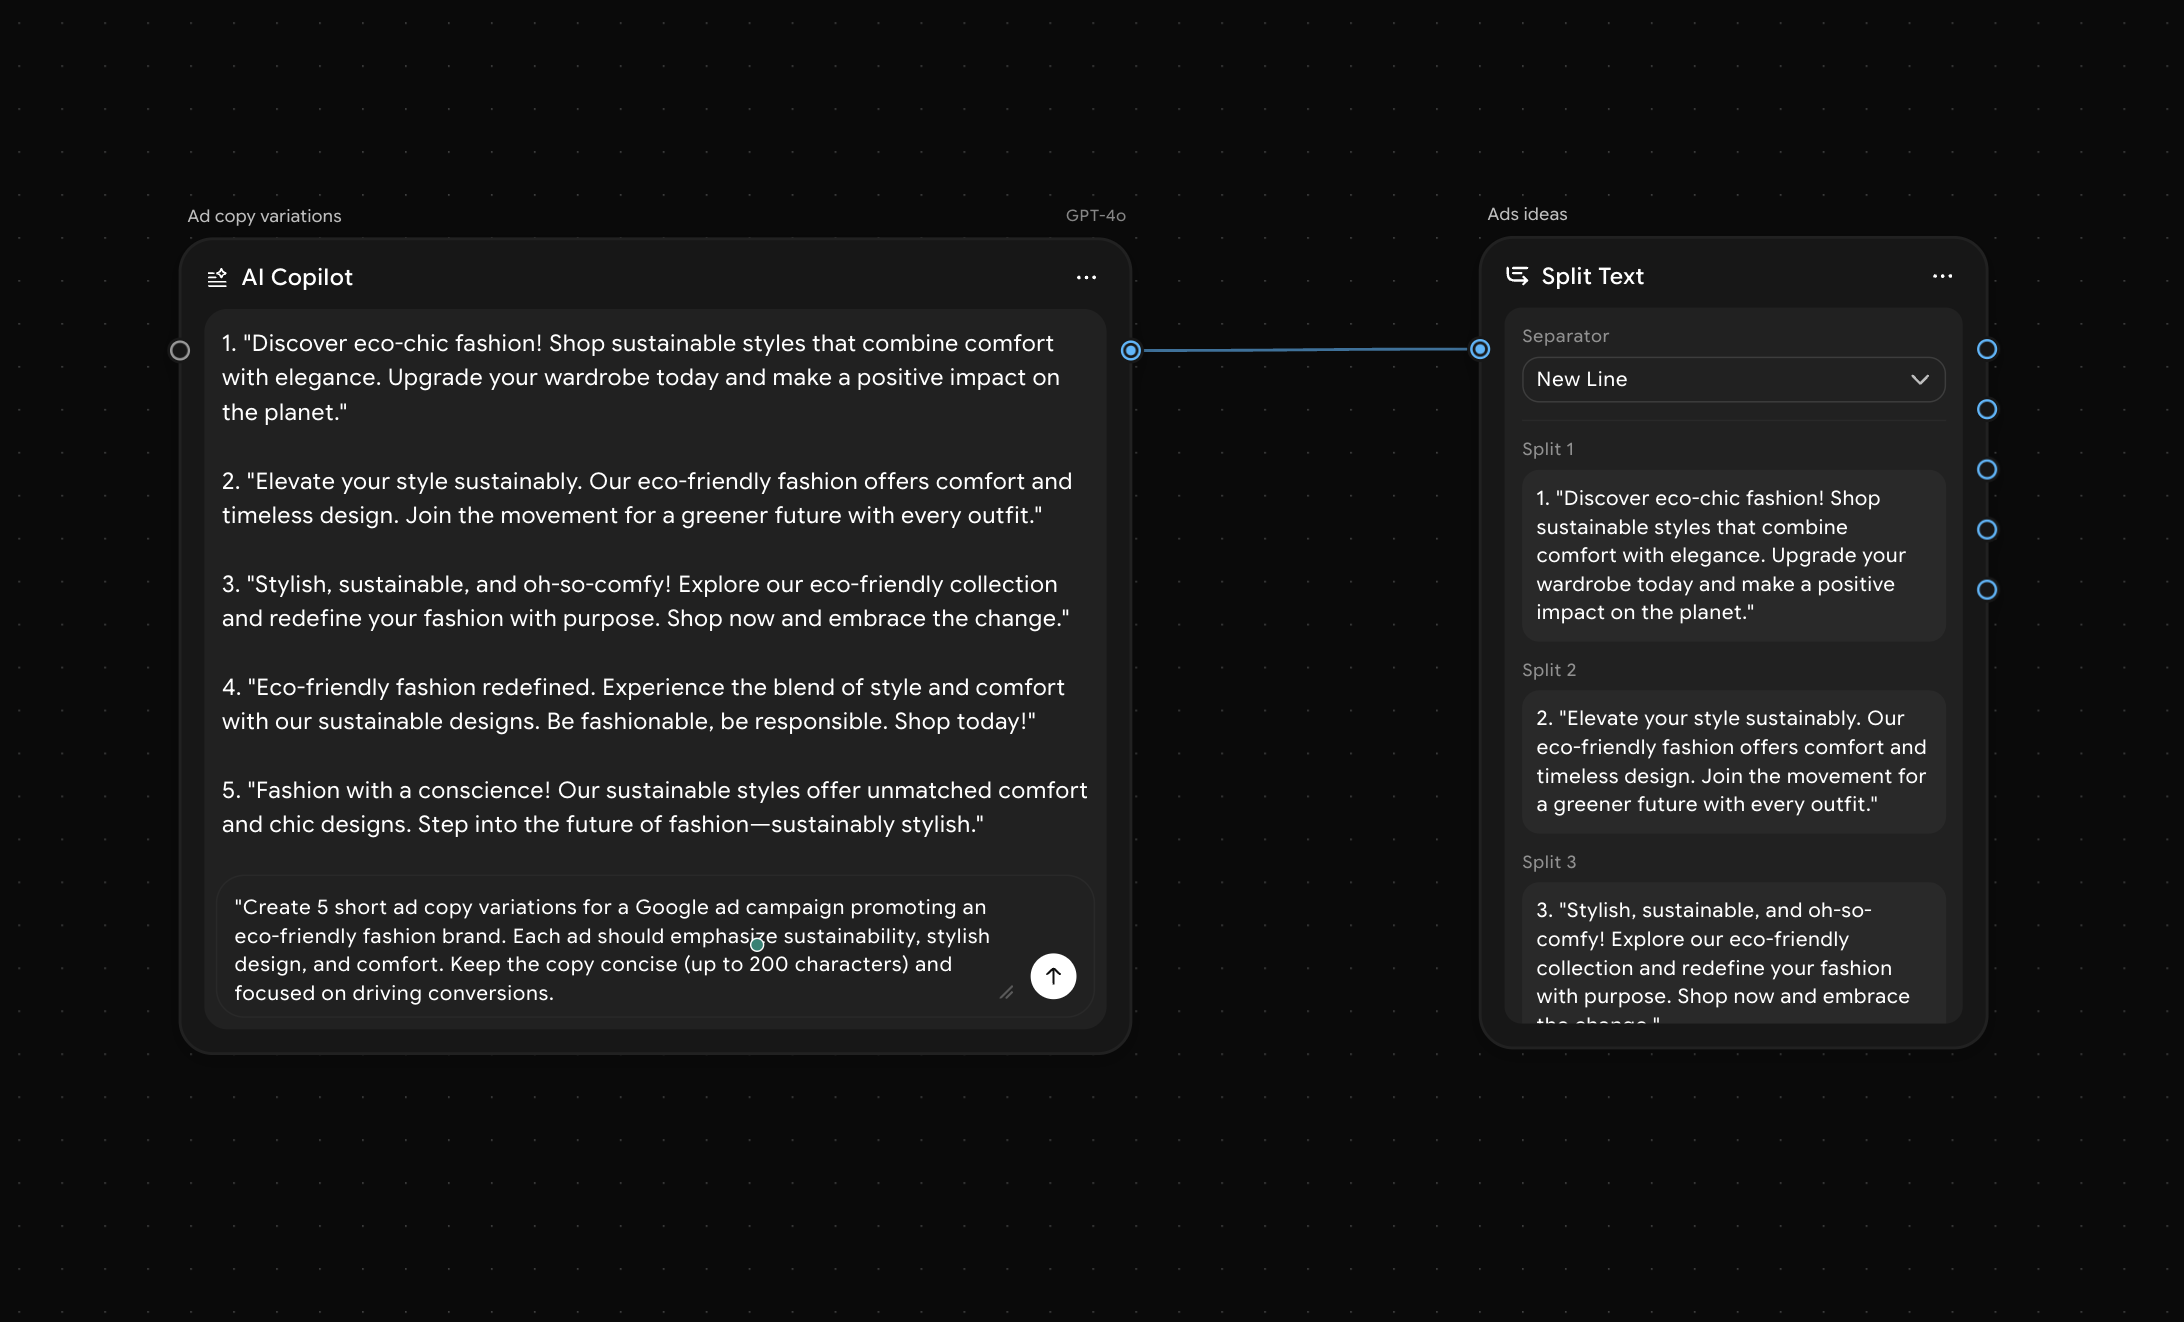Click the second Split Text output port
2184x1322 pixels.
tap(1987, 409)
